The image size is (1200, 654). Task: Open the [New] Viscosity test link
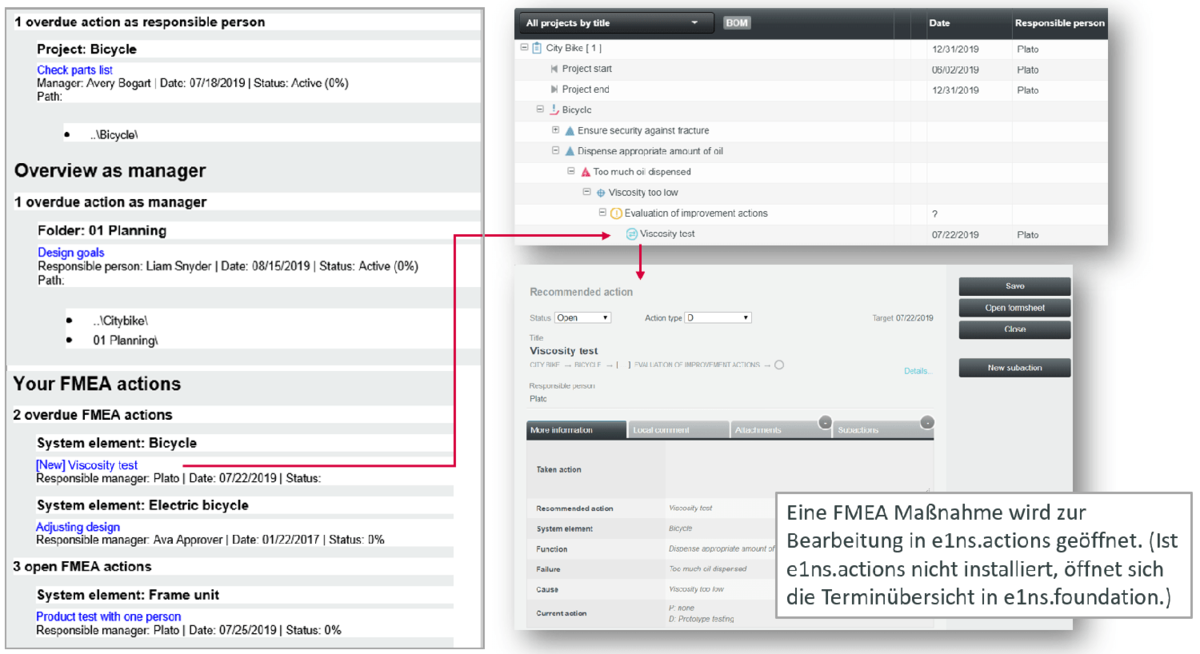pos(87,465)
